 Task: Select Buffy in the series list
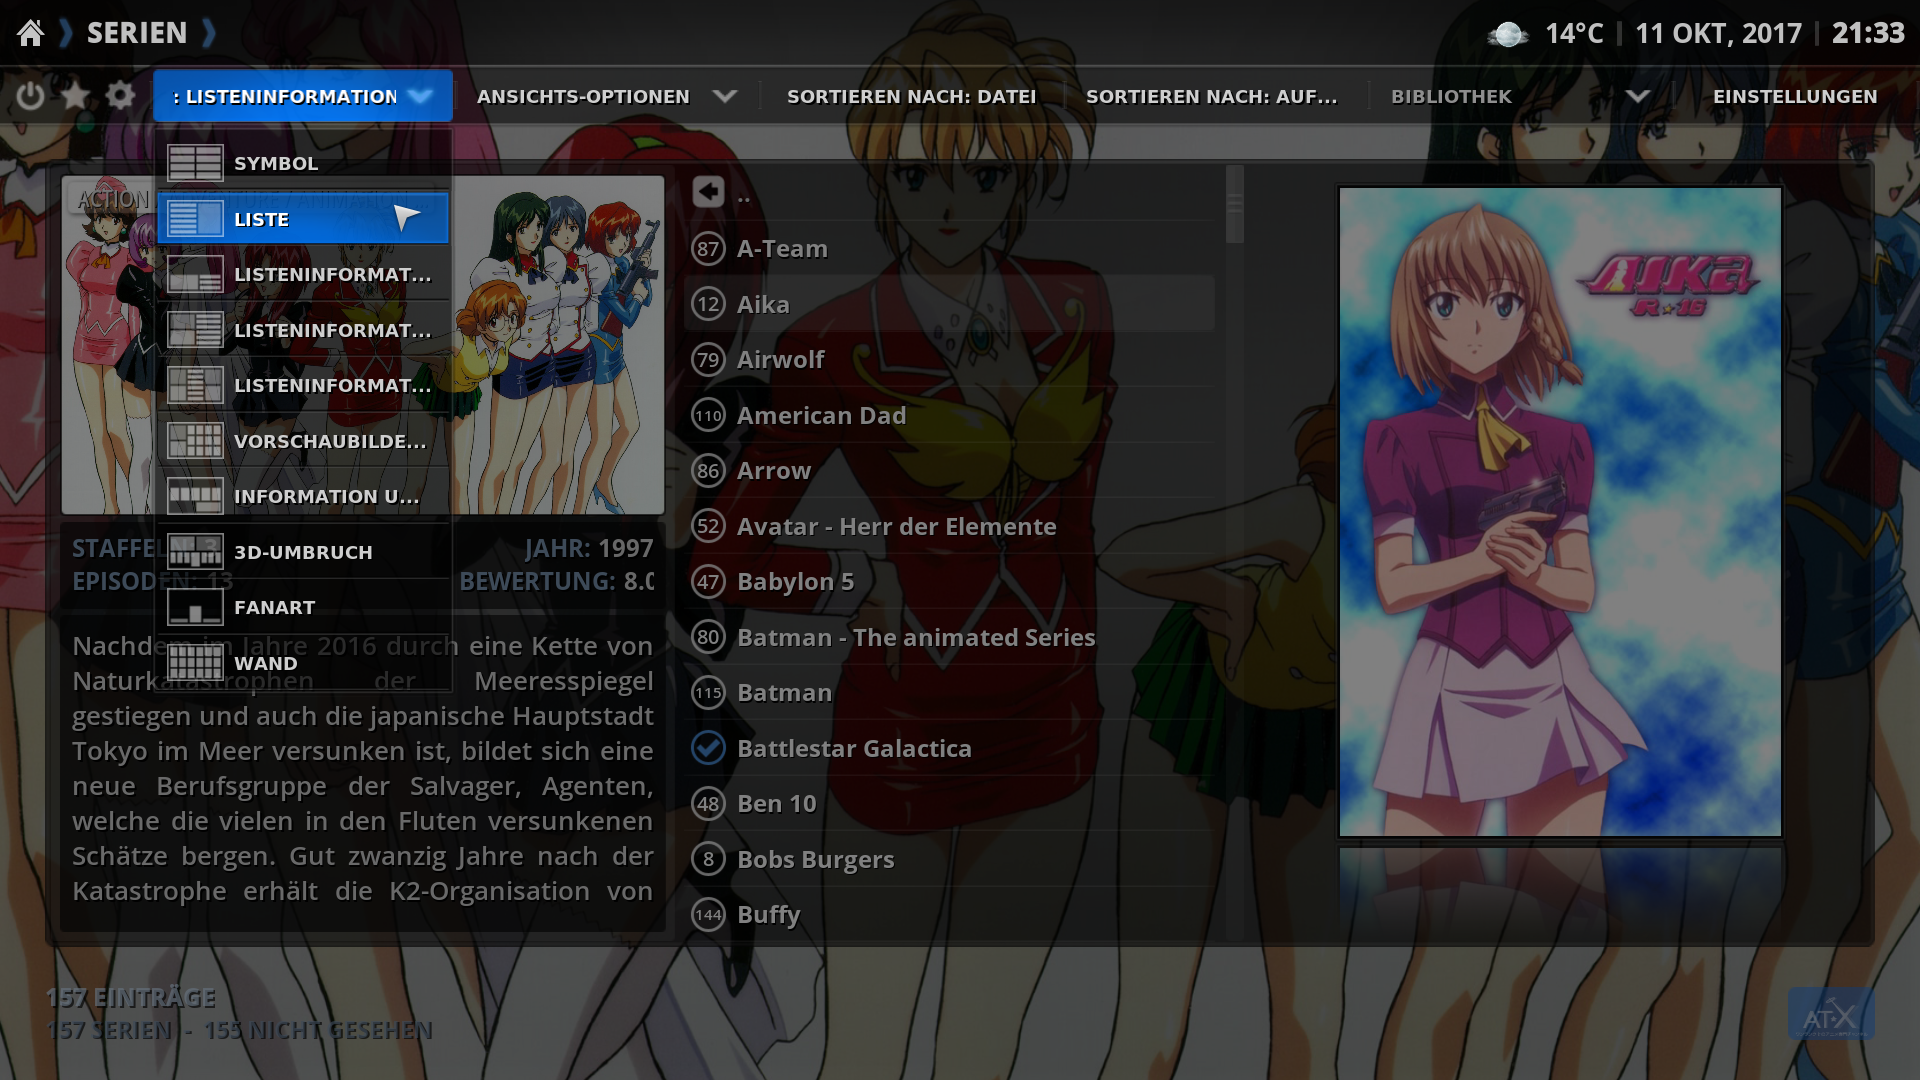coord(950,915)
